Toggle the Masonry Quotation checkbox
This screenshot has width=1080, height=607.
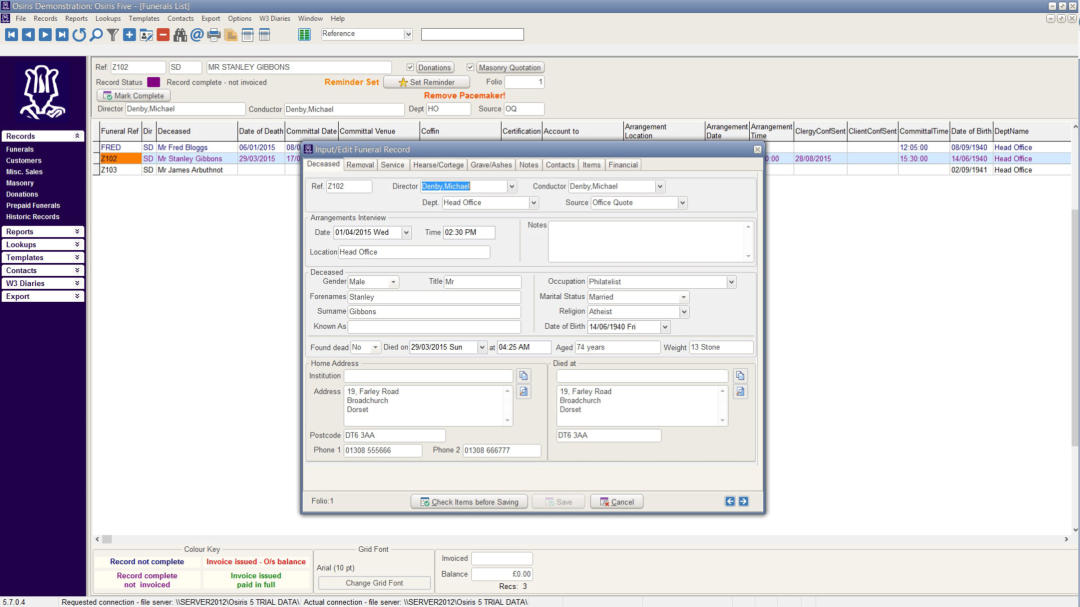(471, 68)
